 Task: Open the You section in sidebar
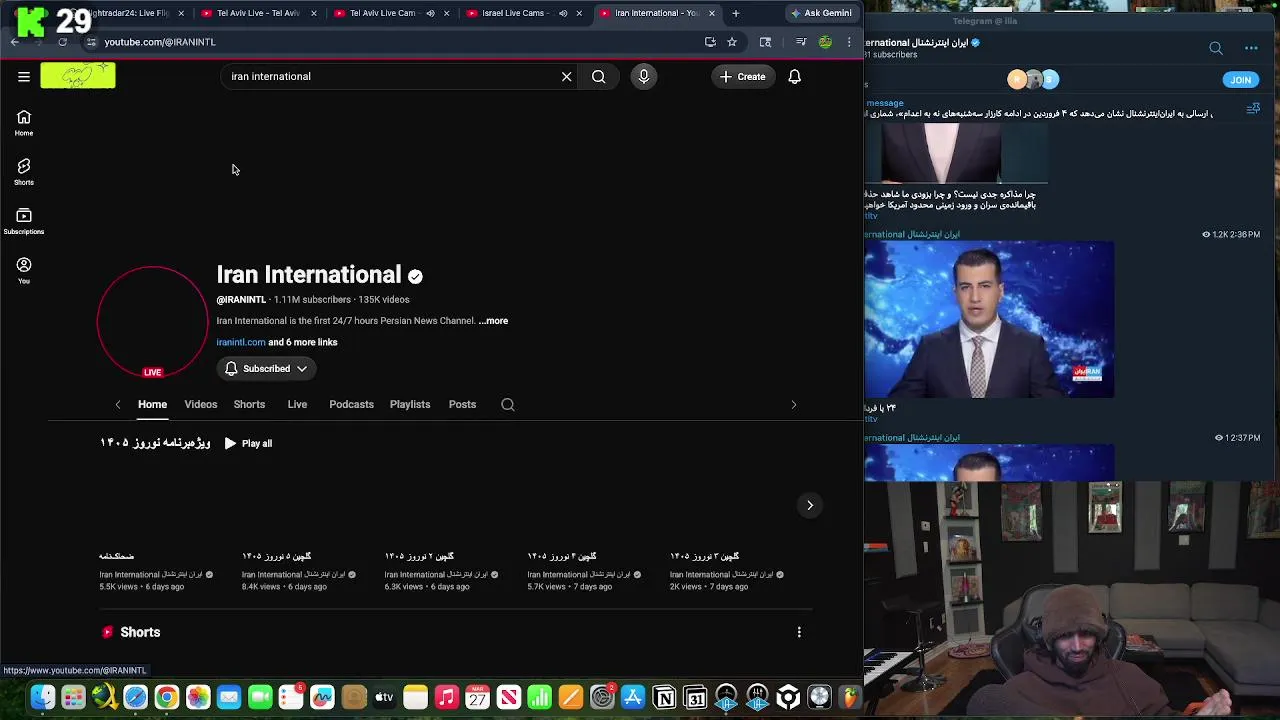24,270
